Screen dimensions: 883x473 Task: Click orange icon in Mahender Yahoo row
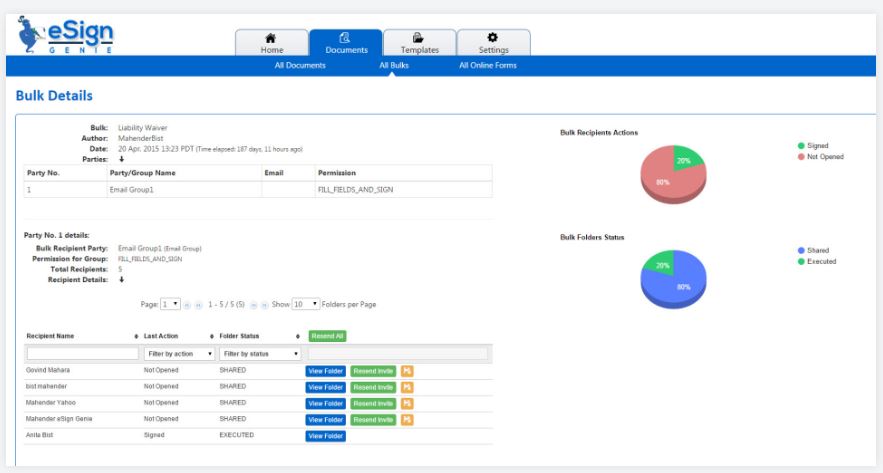[x=406, y=403]
